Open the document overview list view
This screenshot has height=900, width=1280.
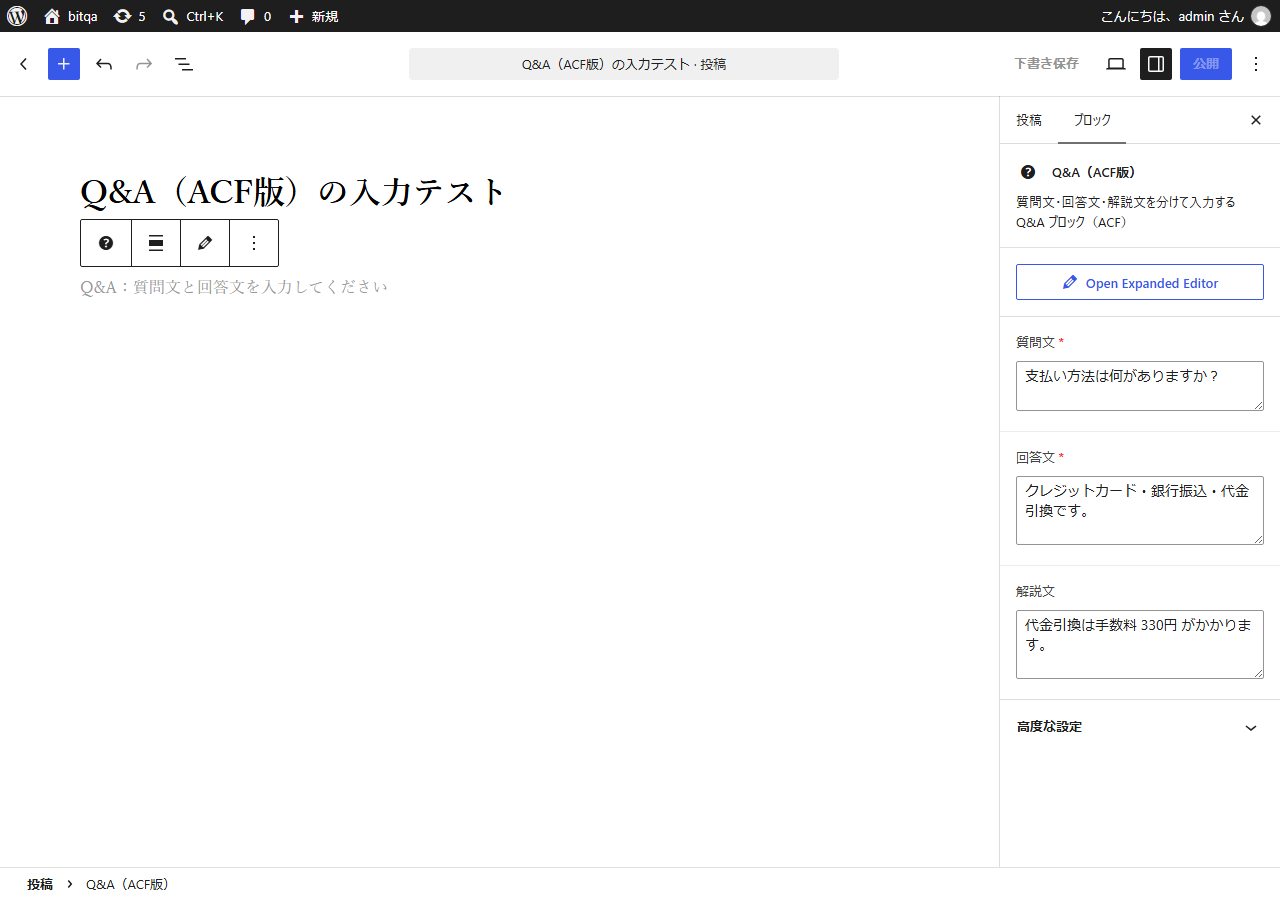pos(184,64)
